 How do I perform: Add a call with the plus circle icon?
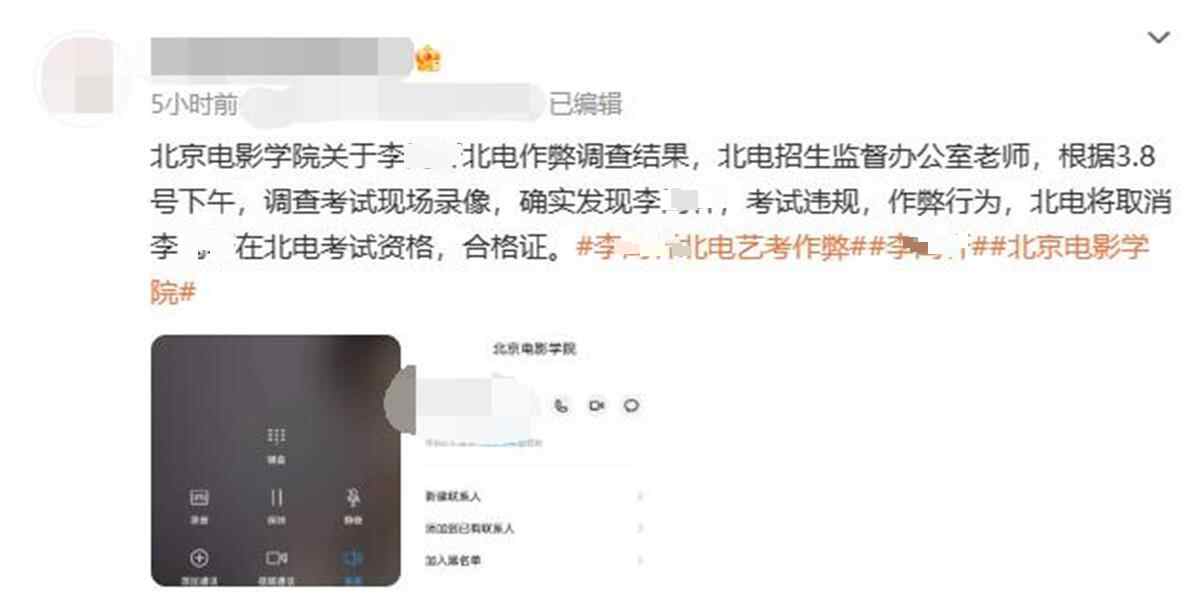pos(199,558)
